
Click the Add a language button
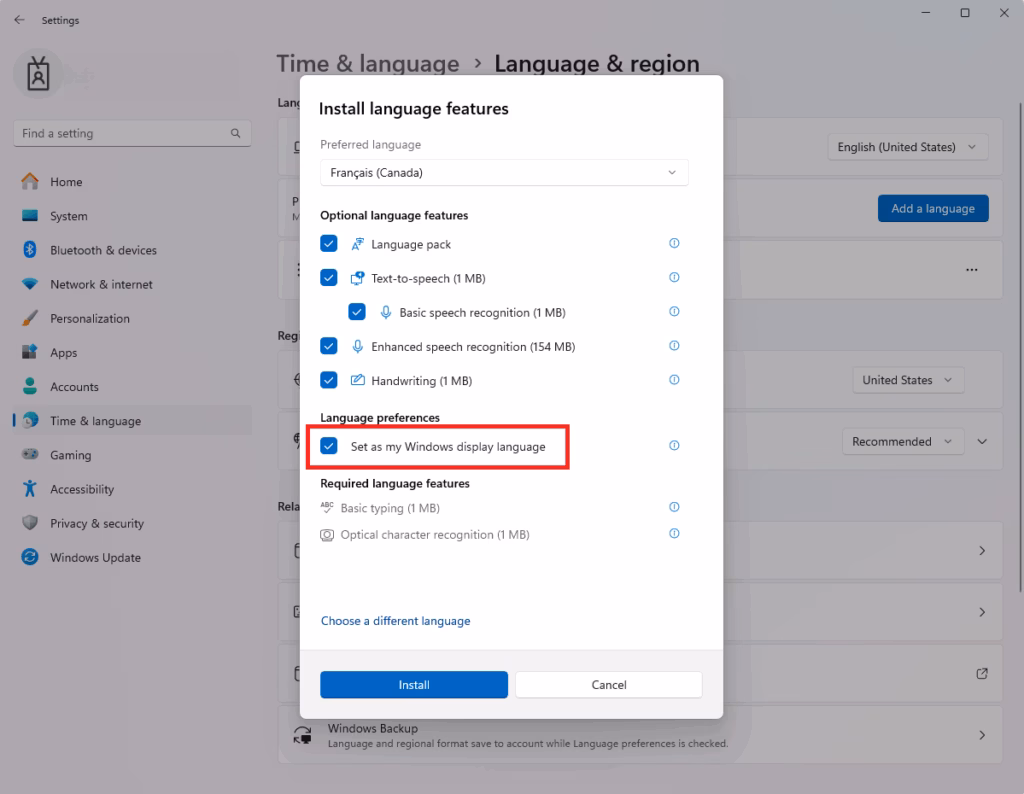(x=933, y=208)
